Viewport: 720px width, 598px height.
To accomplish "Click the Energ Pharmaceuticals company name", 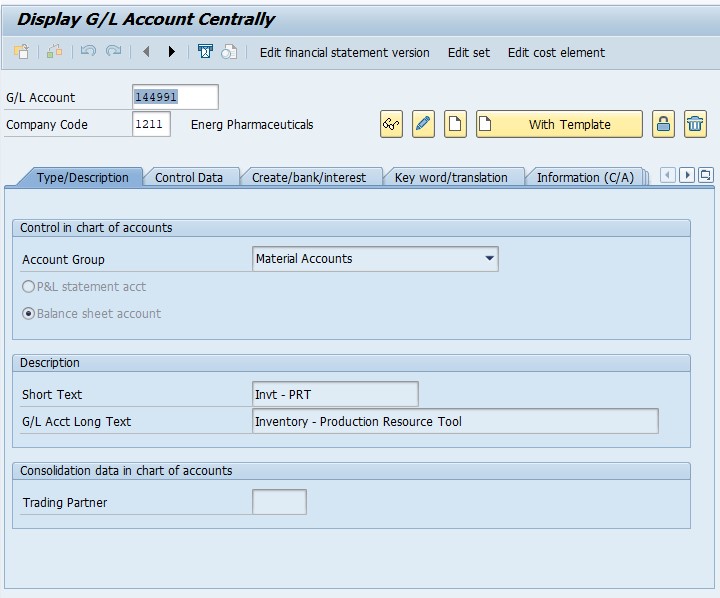I will [252, 124].
